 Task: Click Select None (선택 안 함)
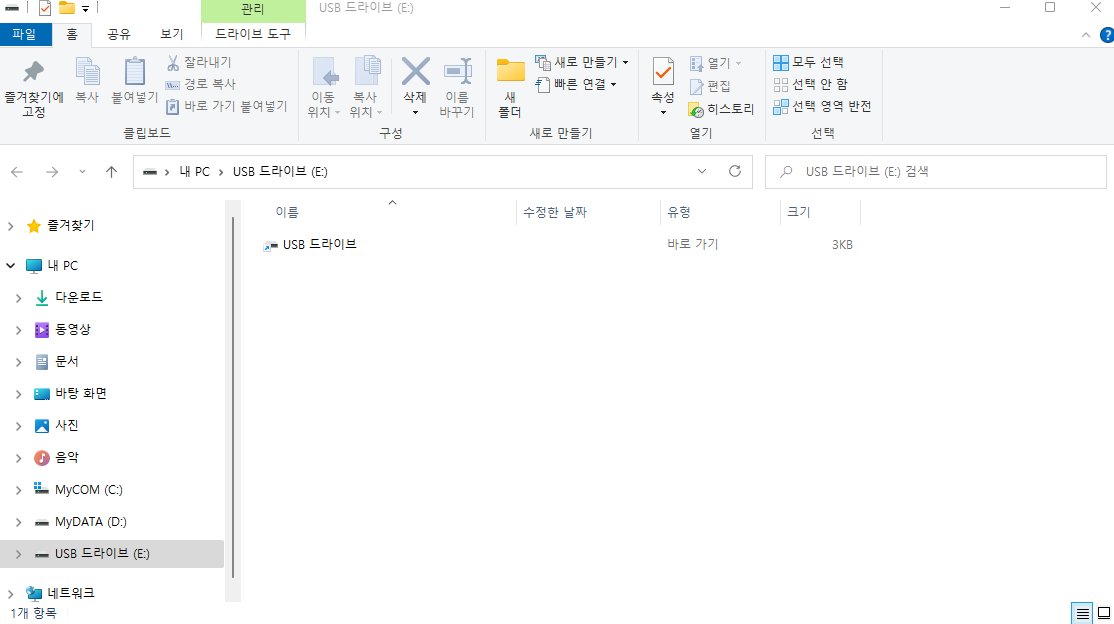[811, 84]
